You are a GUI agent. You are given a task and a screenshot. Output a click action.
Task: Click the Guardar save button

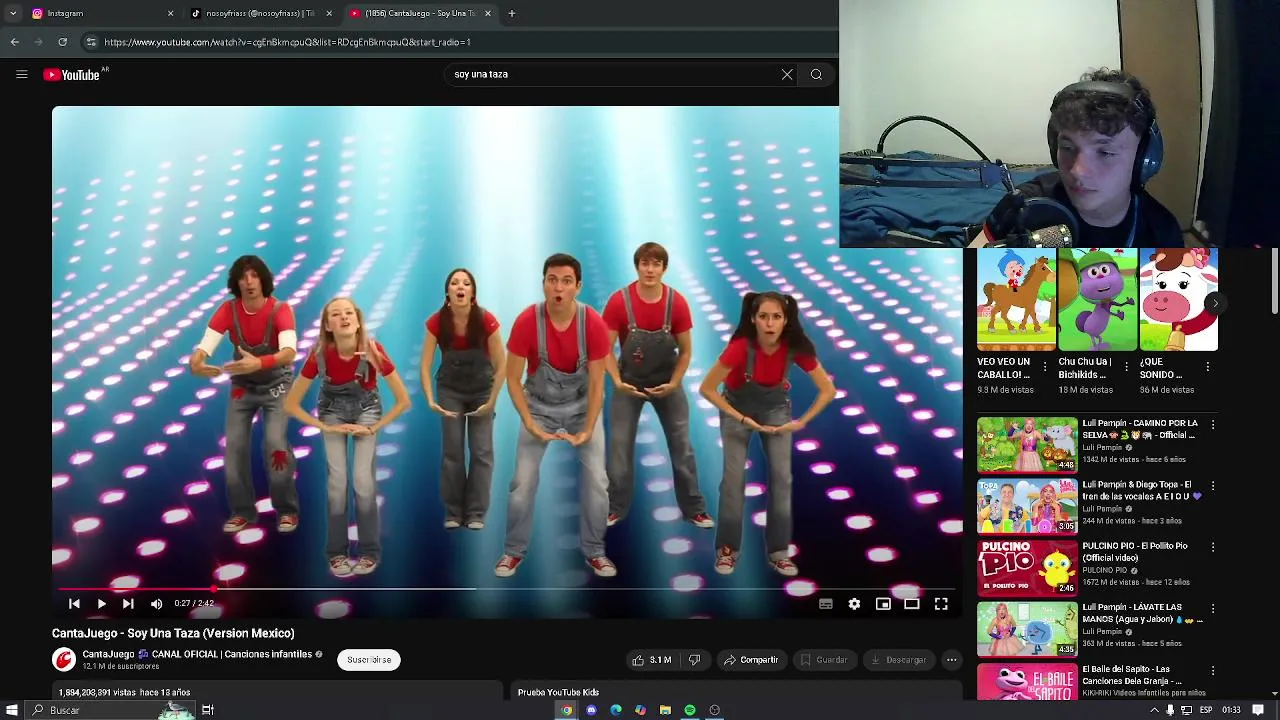pos(824,660)
